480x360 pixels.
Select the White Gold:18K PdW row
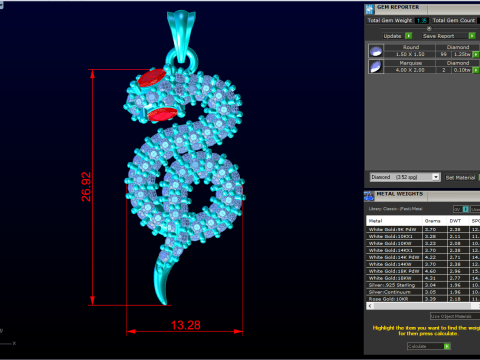pyautogui.click(x=423, y=271)
